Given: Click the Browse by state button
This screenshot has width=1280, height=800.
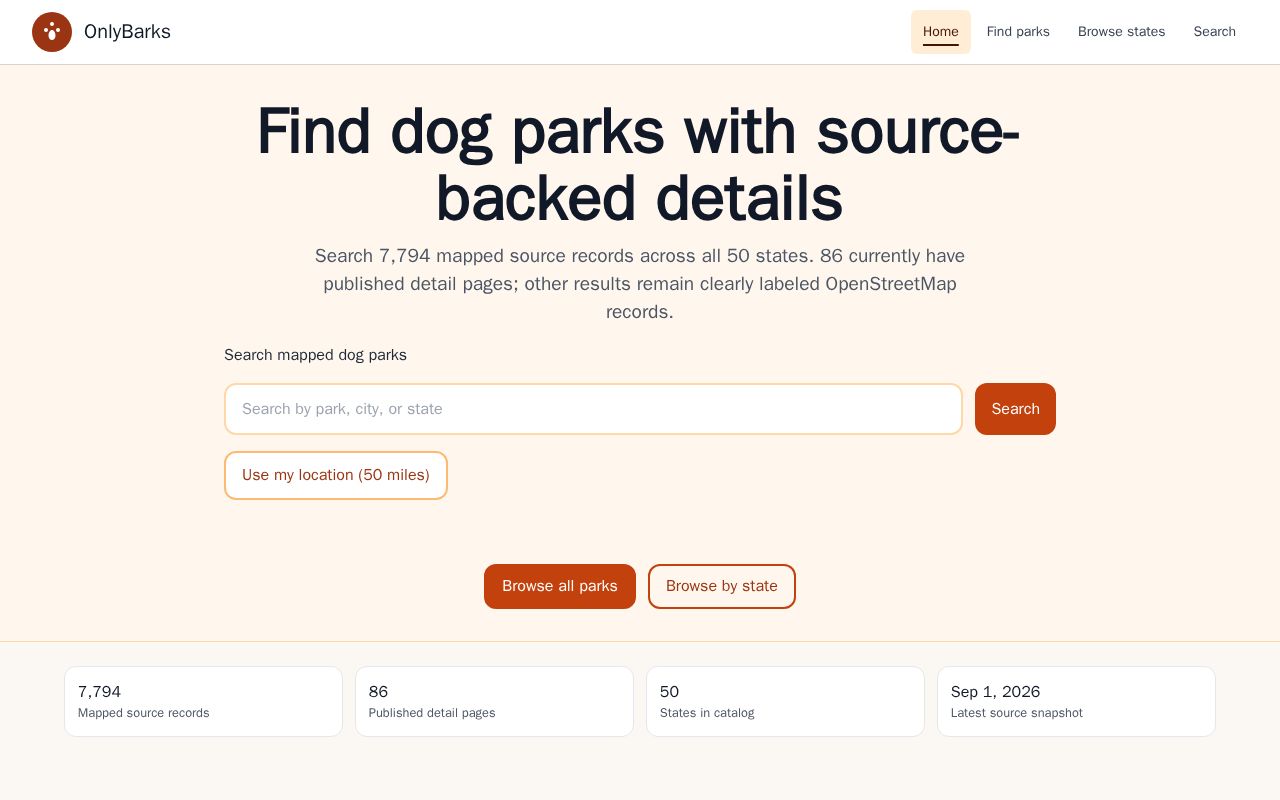Looking at the screenshot, I should [x=722, y=586].
